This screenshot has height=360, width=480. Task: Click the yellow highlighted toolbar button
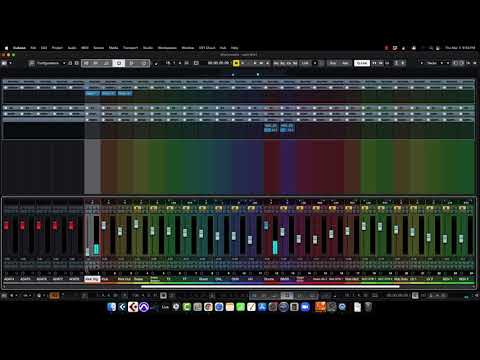pos(236,63)
